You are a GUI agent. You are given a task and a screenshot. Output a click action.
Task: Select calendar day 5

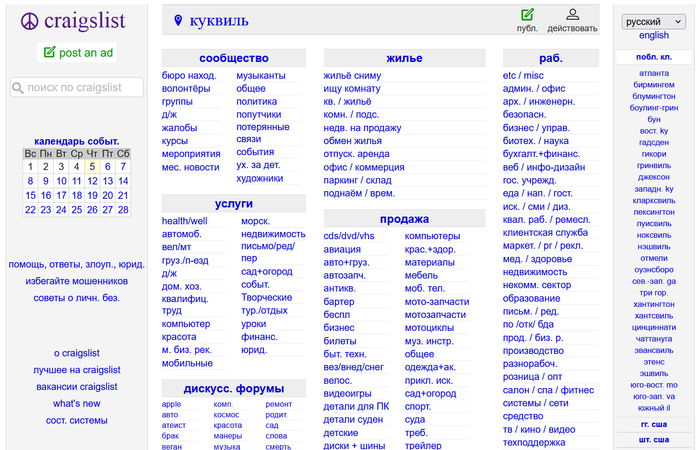[x=92, y=167]
